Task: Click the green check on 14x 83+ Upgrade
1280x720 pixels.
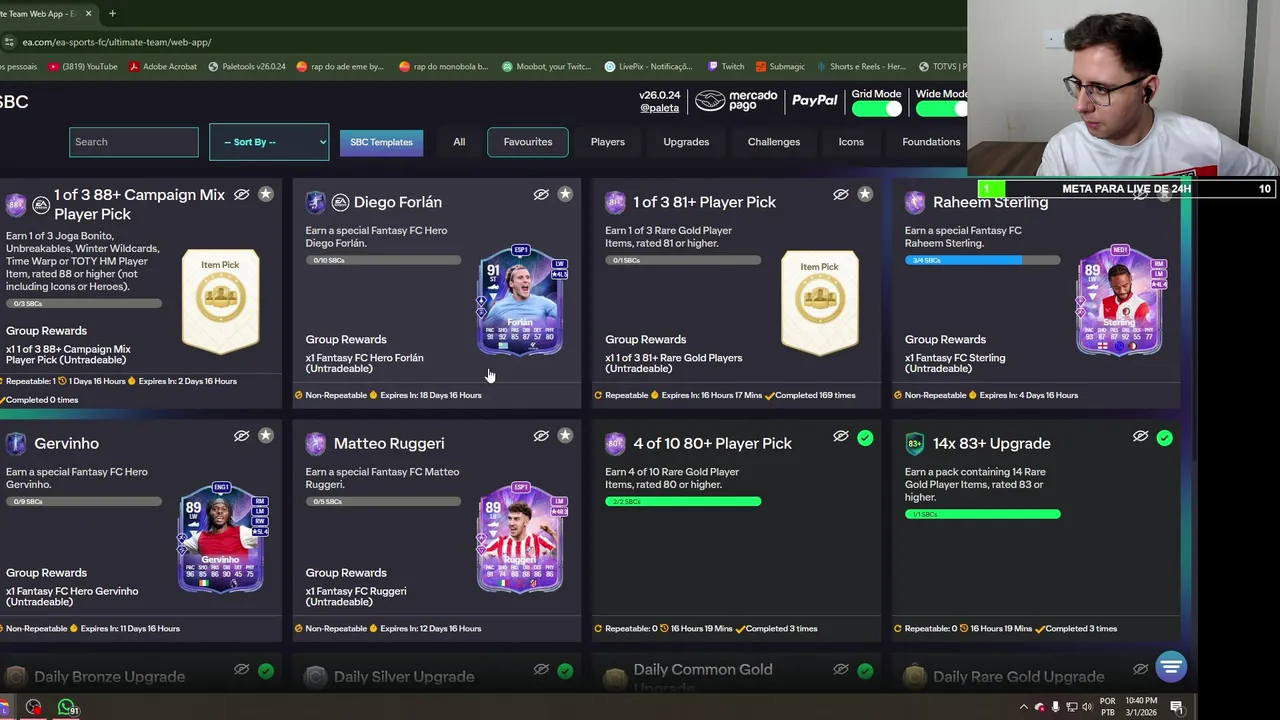Action: (1164, 438)
